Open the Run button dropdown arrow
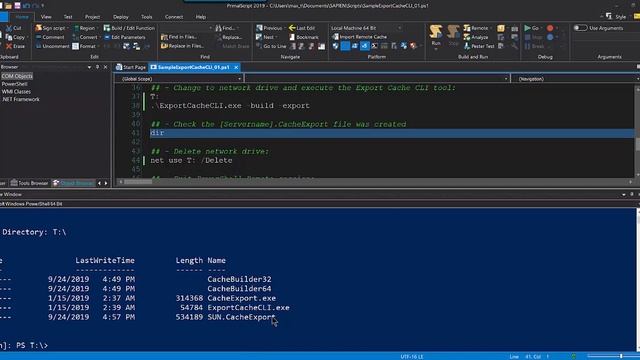This screenshot has height=360, width=640. [x=436, y=49]
